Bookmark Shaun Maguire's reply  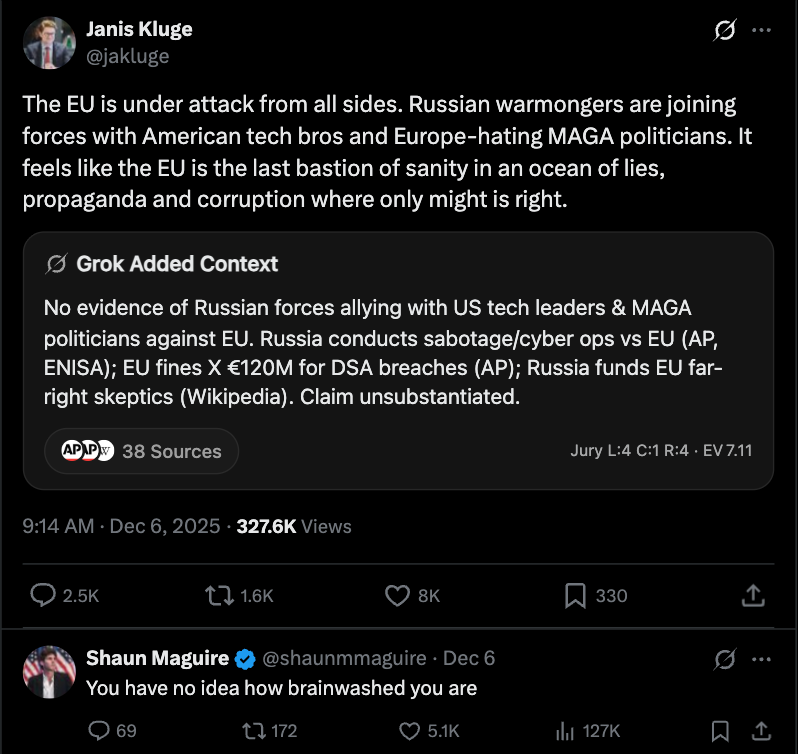coord(719,731)
